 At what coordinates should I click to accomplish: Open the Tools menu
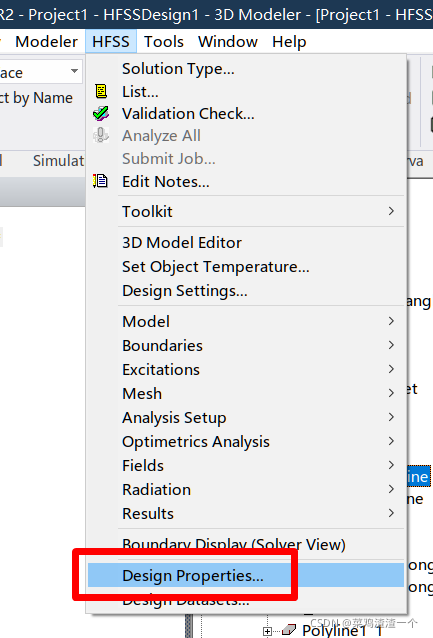[x=164, y=42]
